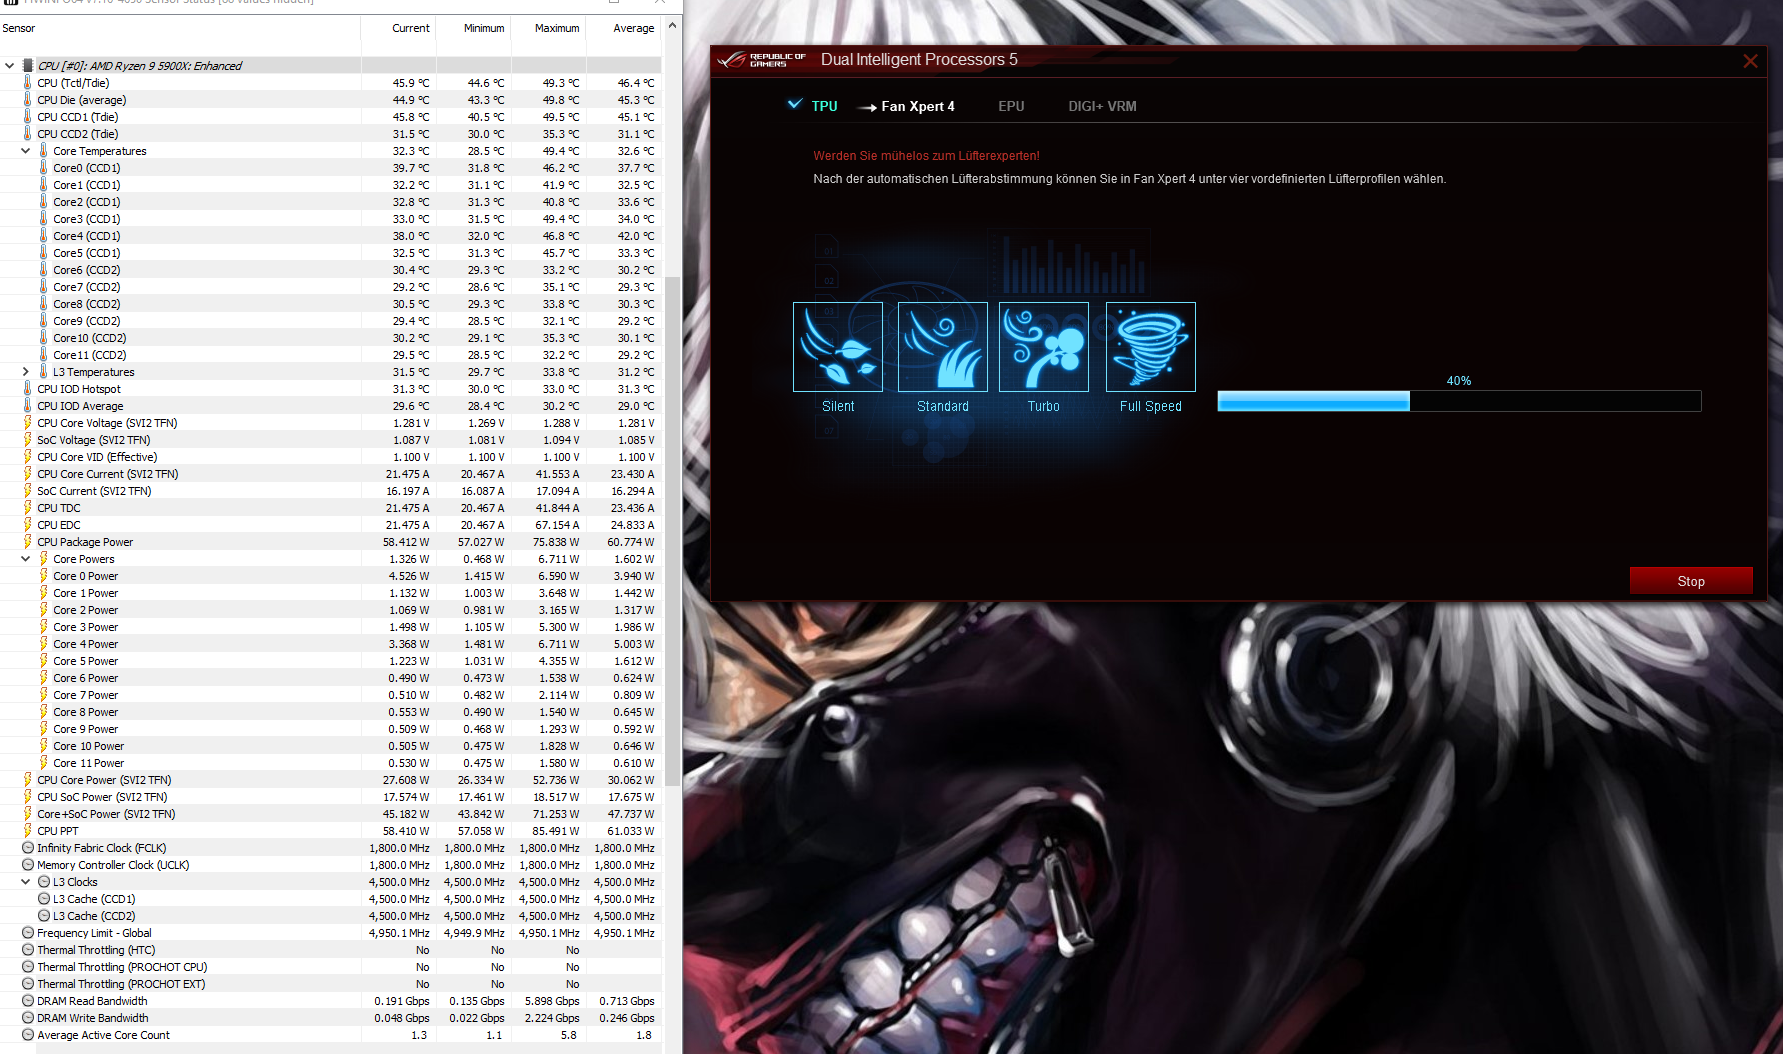Select the DRAM Write Bandwidth row

pos(330,1018)
